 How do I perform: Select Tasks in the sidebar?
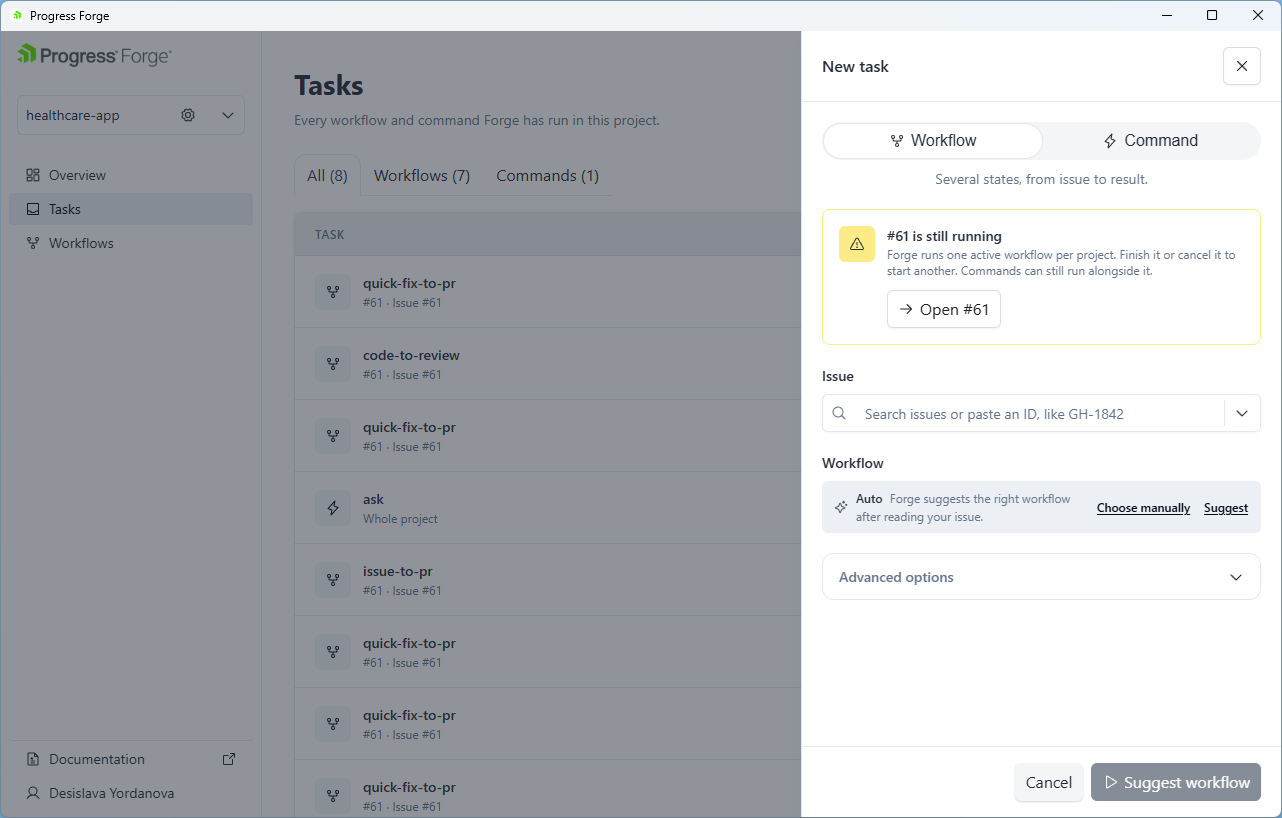click(x=130, y=209)
